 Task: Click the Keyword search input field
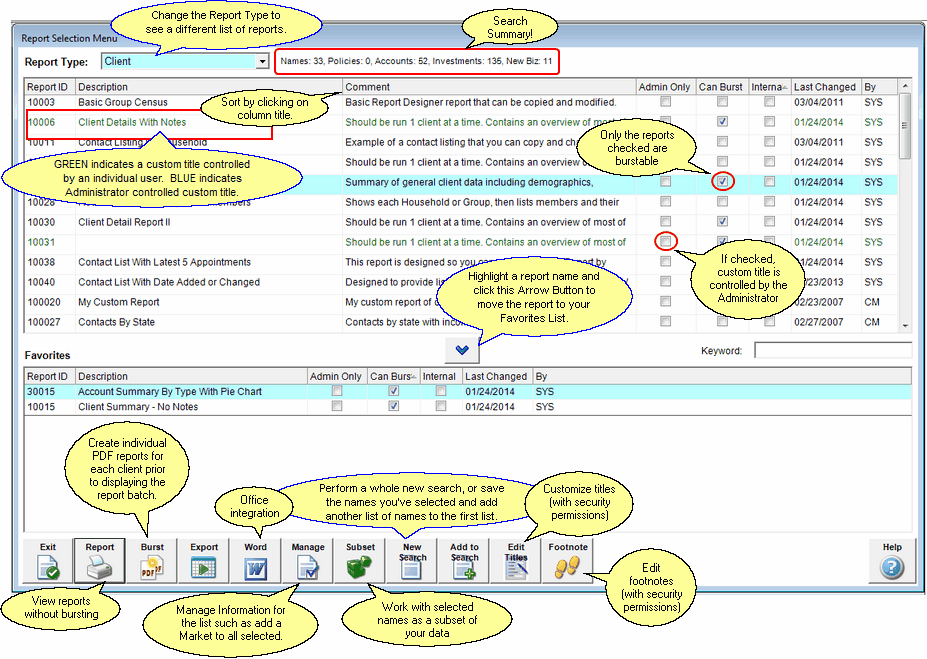[x=832, y=351]
